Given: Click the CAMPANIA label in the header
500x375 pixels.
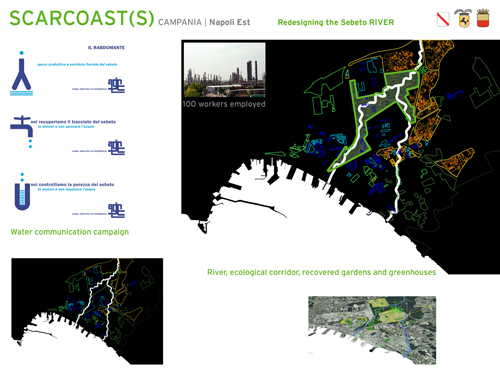Looking at the screenshot, I should tap(180, 22).
